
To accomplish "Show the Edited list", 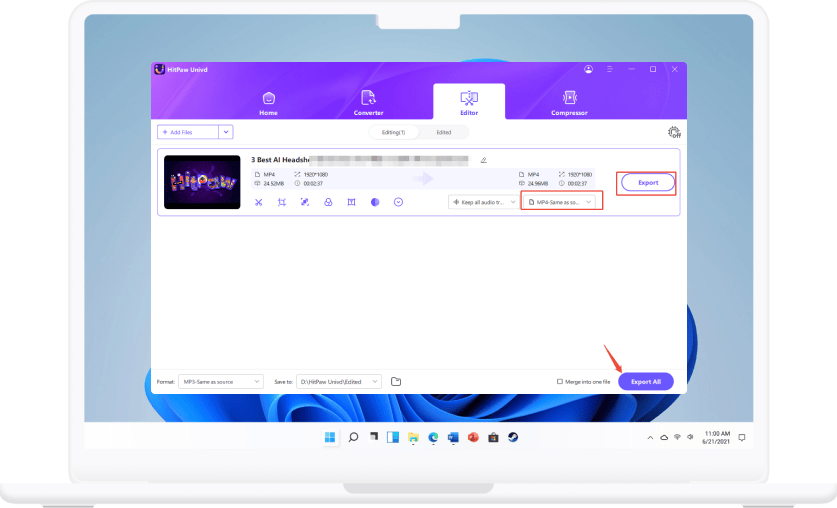I will [x=444, y=132].
